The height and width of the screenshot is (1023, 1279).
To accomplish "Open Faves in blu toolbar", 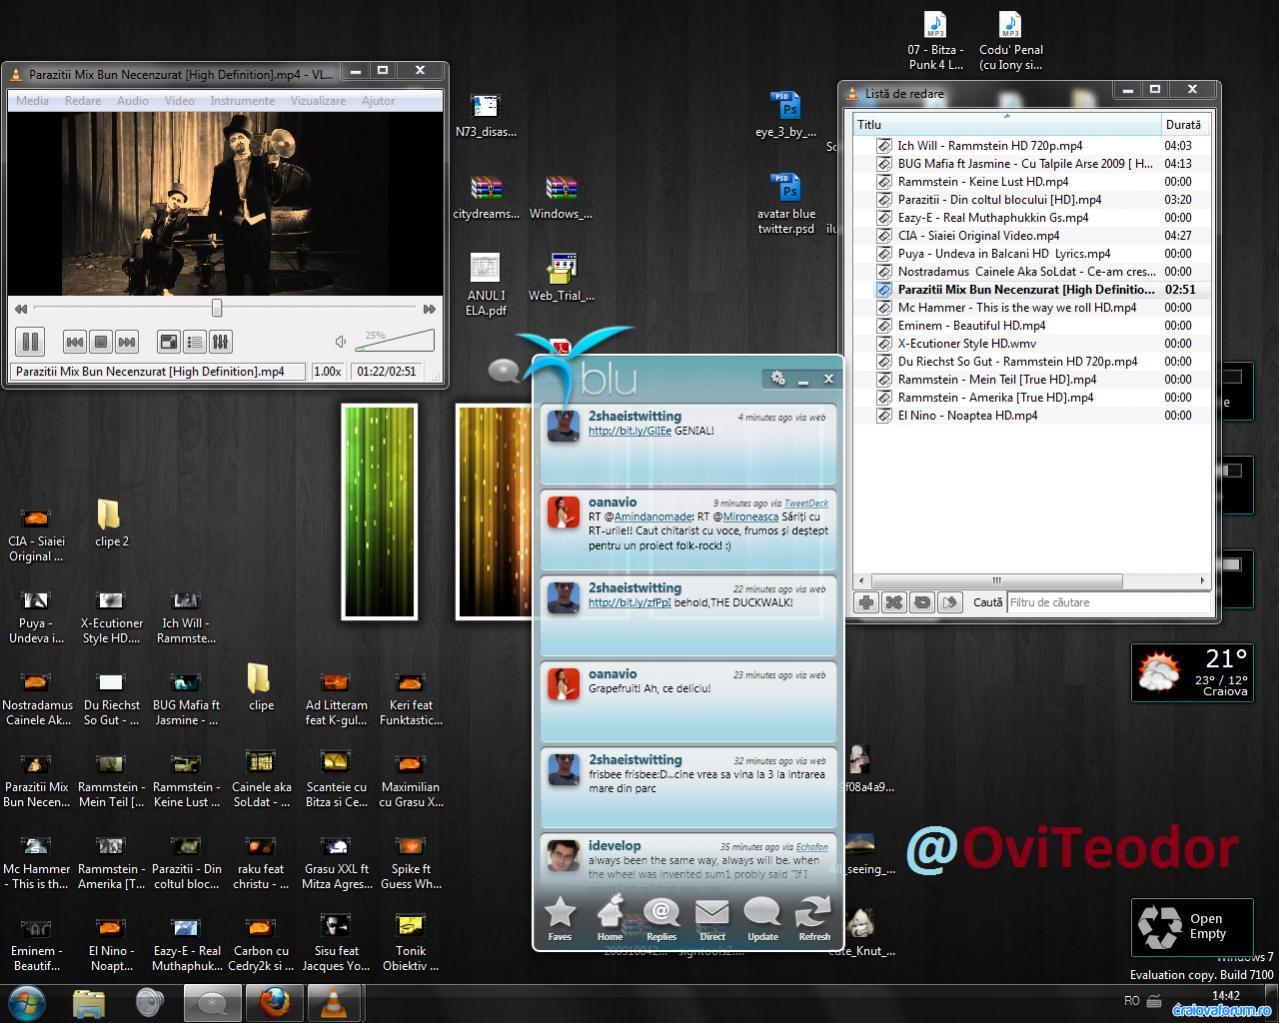I will point(560,919).
